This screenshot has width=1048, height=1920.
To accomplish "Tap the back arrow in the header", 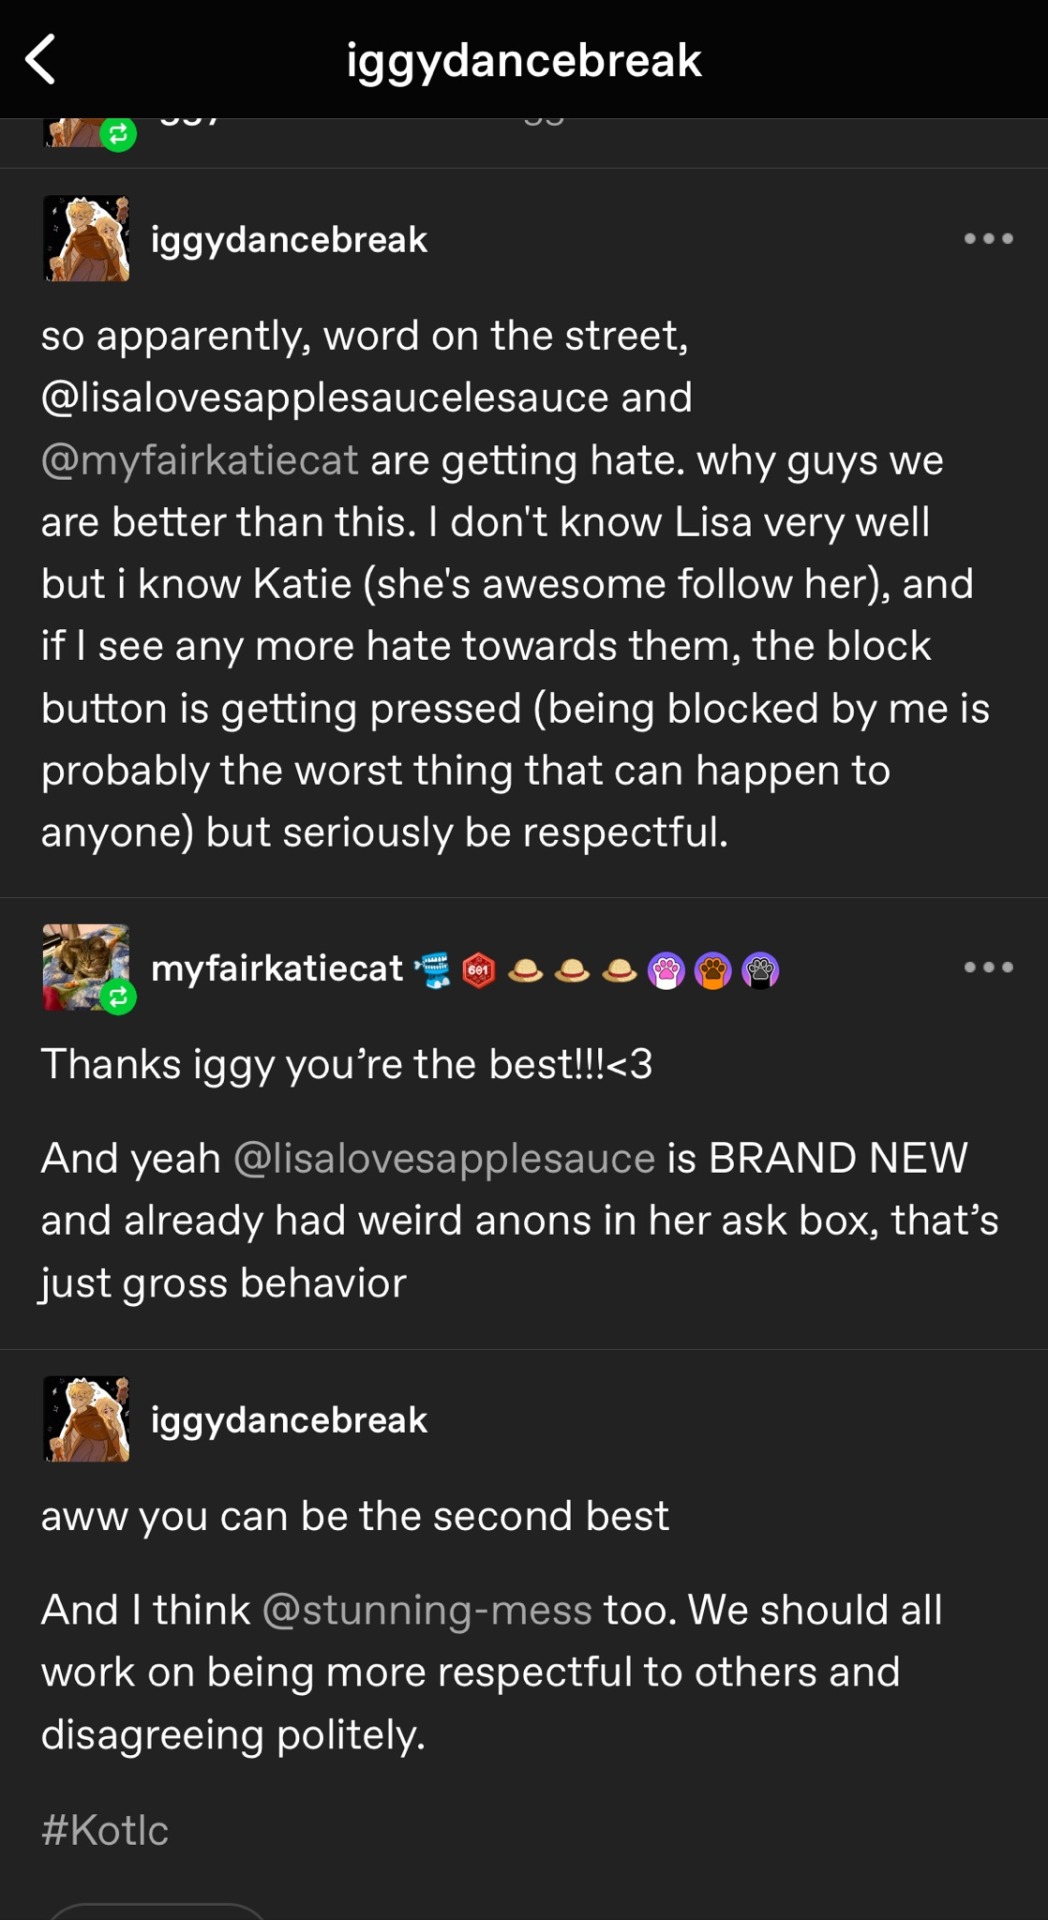I will click(x=40, y=60).
